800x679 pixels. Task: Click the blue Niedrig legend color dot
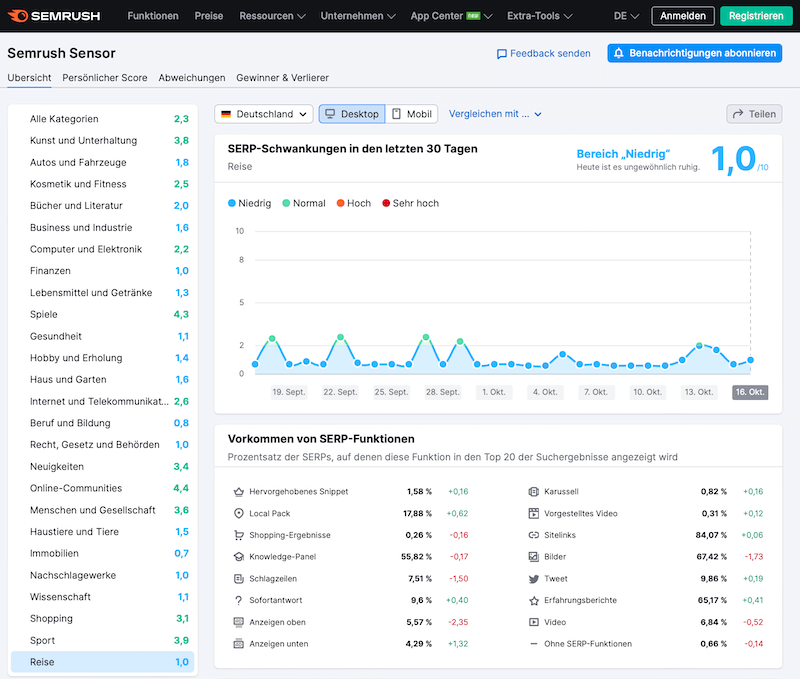233,203
